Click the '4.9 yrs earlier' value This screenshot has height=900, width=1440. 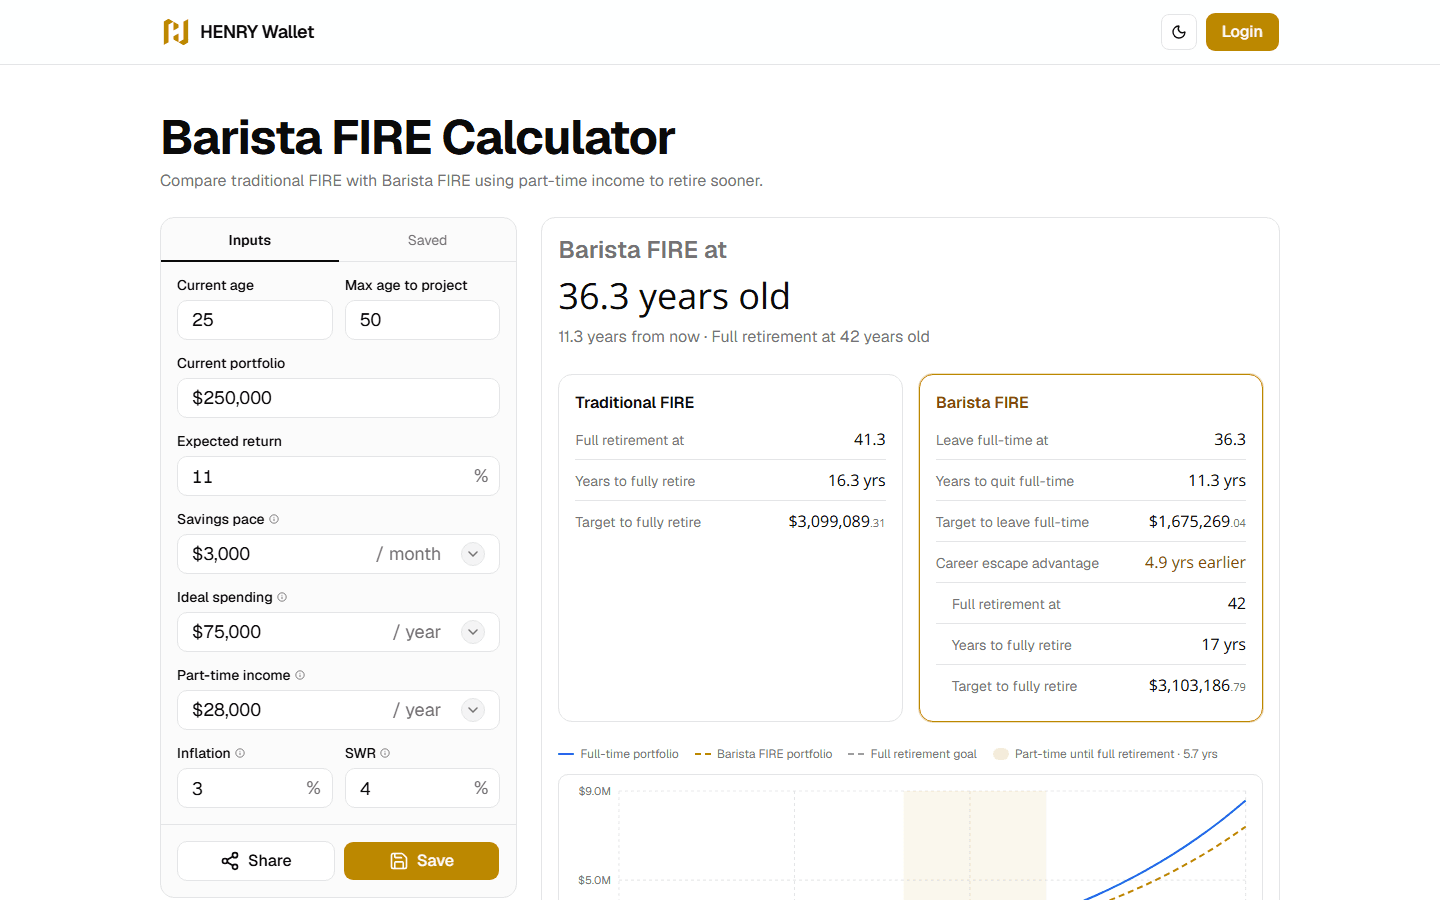(1195, 563)
